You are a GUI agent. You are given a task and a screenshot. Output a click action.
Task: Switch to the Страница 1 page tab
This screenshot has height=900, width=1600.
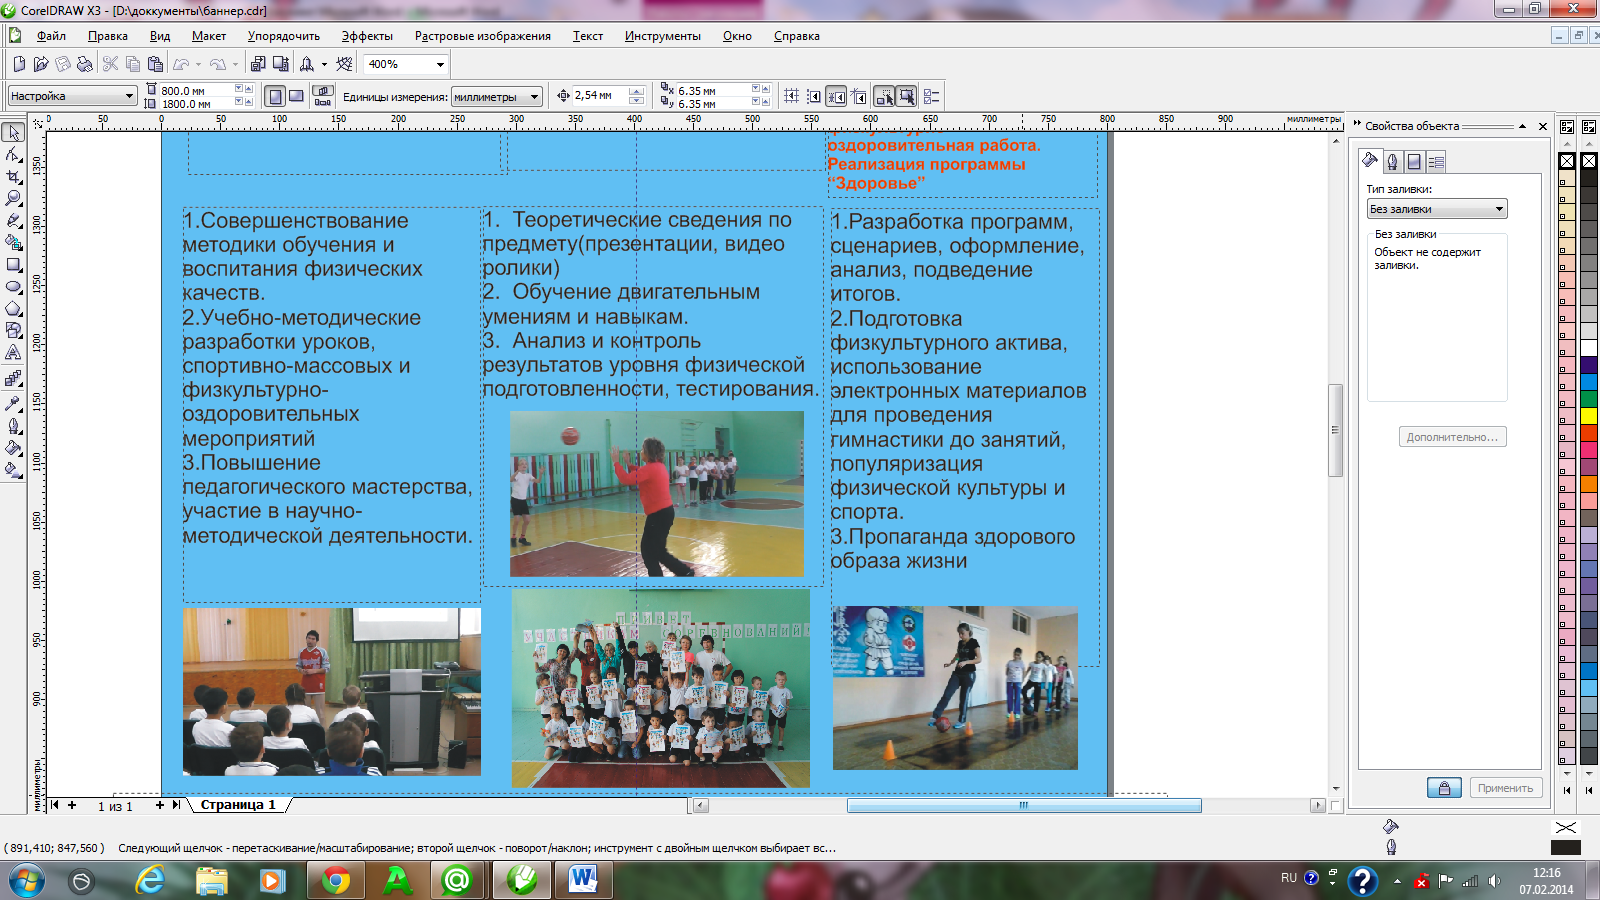pos(238,804)
